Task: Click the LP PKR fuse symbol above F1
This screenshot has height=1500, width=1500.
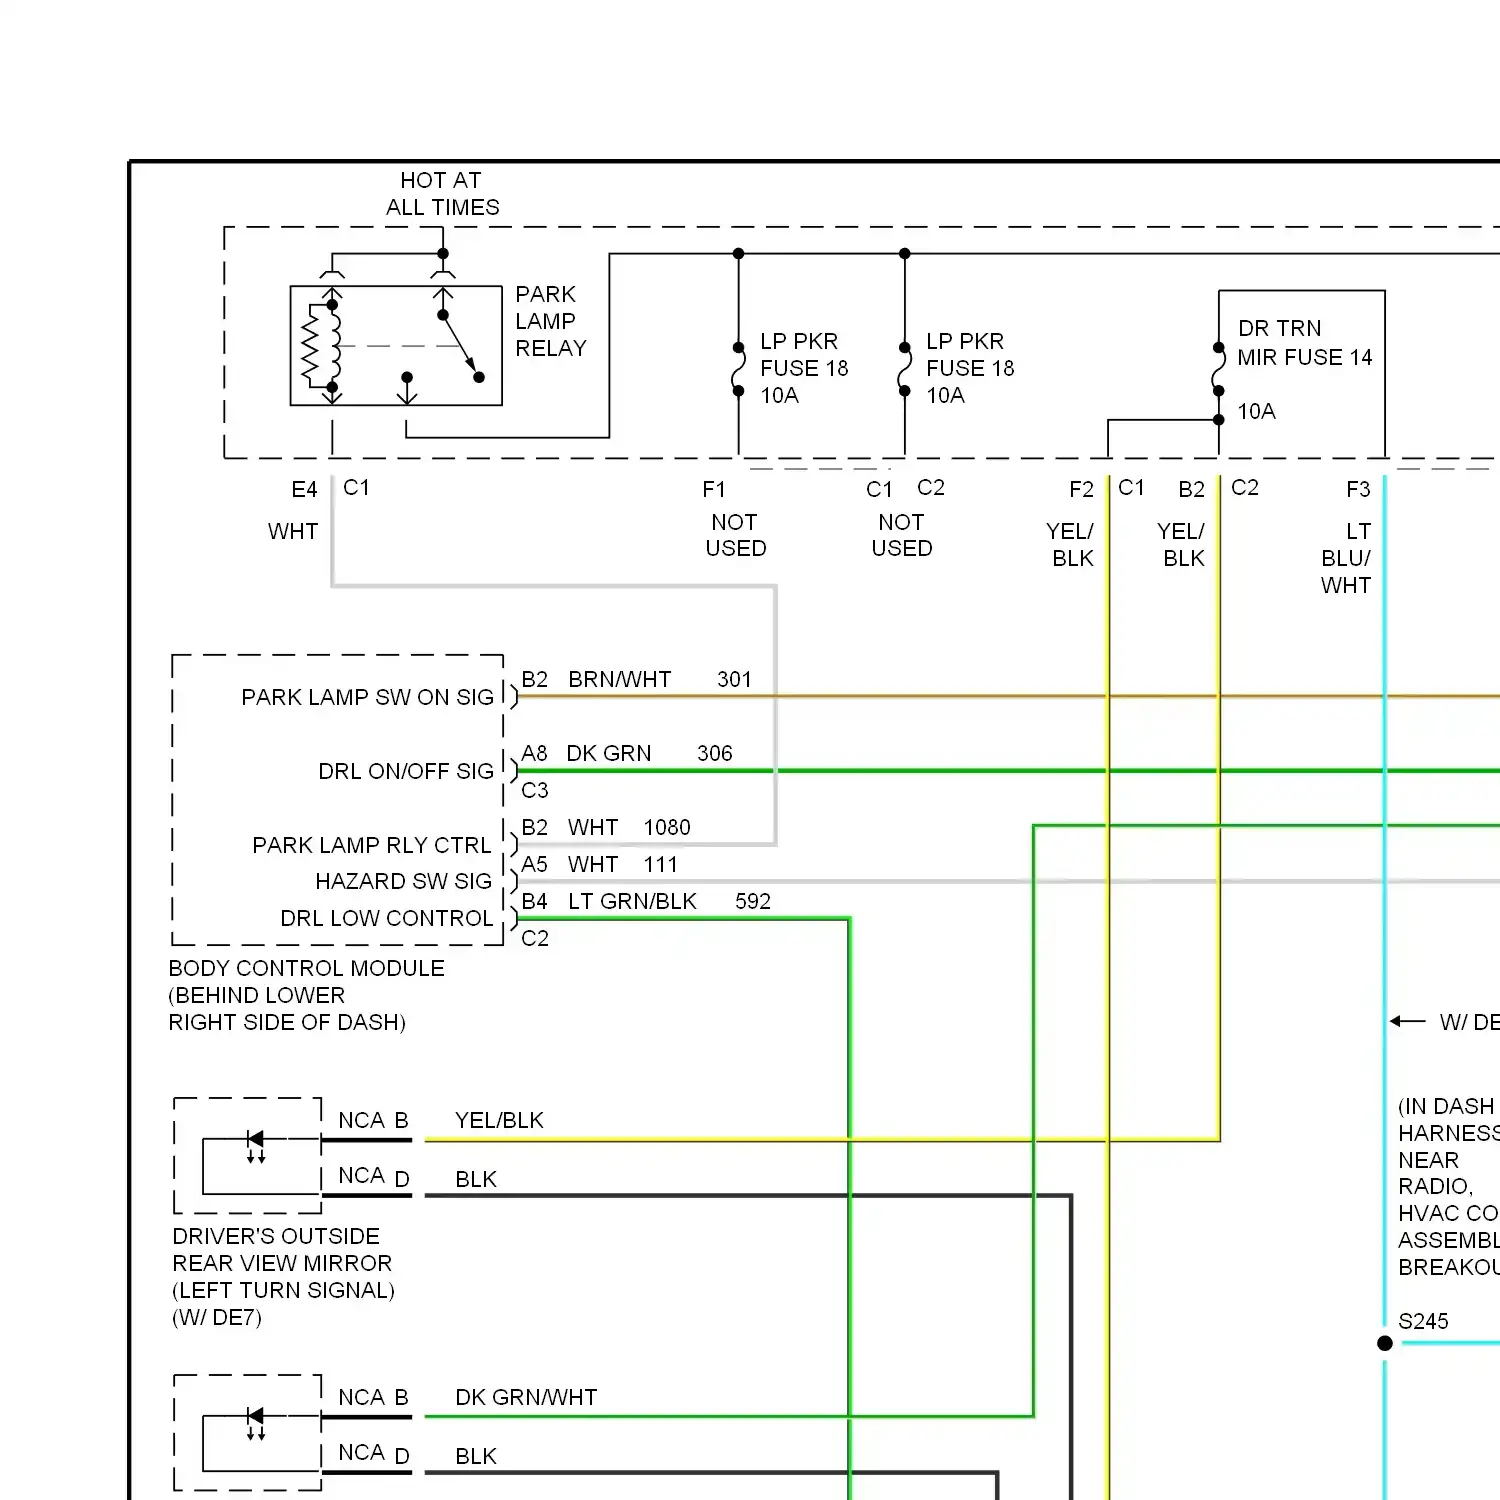Action: click(738, 369)
